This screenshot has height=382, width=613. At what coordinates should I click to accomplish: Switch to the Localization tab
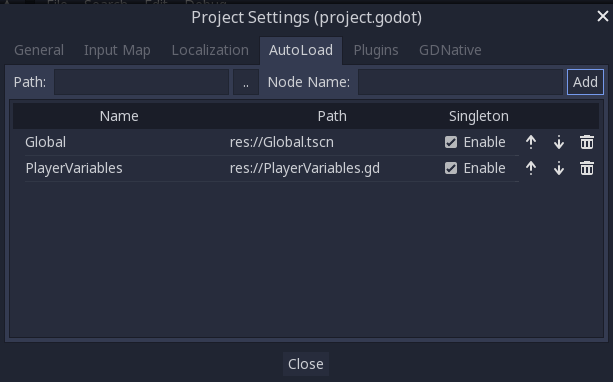pyautogui.click(x=210, y=50)
